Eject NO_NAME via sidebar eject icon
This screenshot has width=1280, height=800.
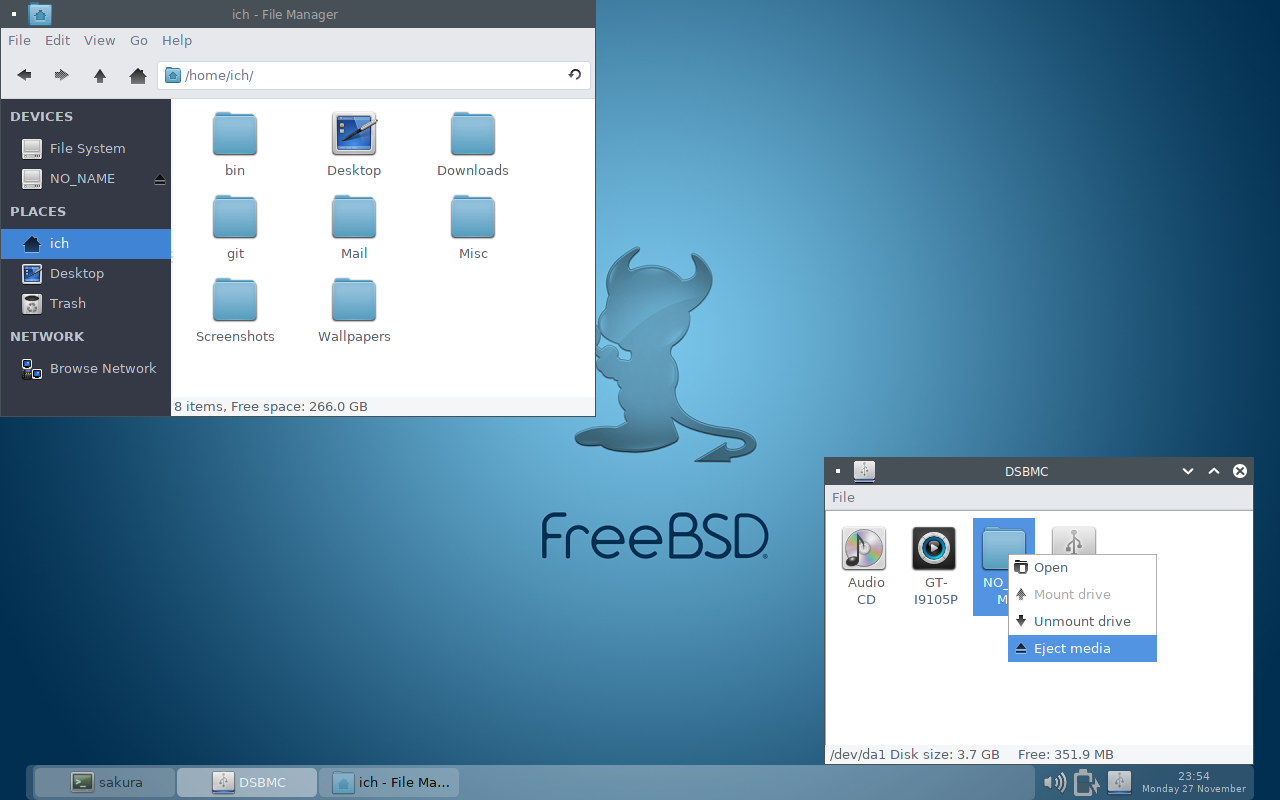160,179
